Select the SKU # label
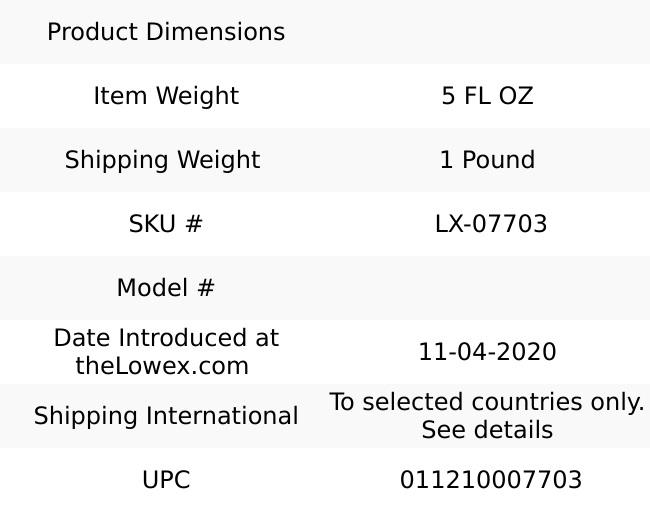This screenshot has height=512, width=650. (x=166, y=224)
